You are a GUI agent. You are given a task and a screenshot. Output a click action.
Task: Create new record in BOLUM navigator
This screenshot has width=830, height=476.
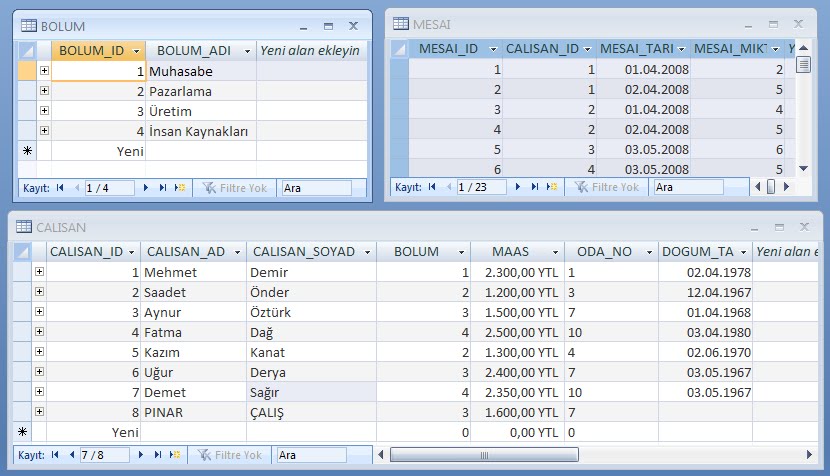click(180, 187)
